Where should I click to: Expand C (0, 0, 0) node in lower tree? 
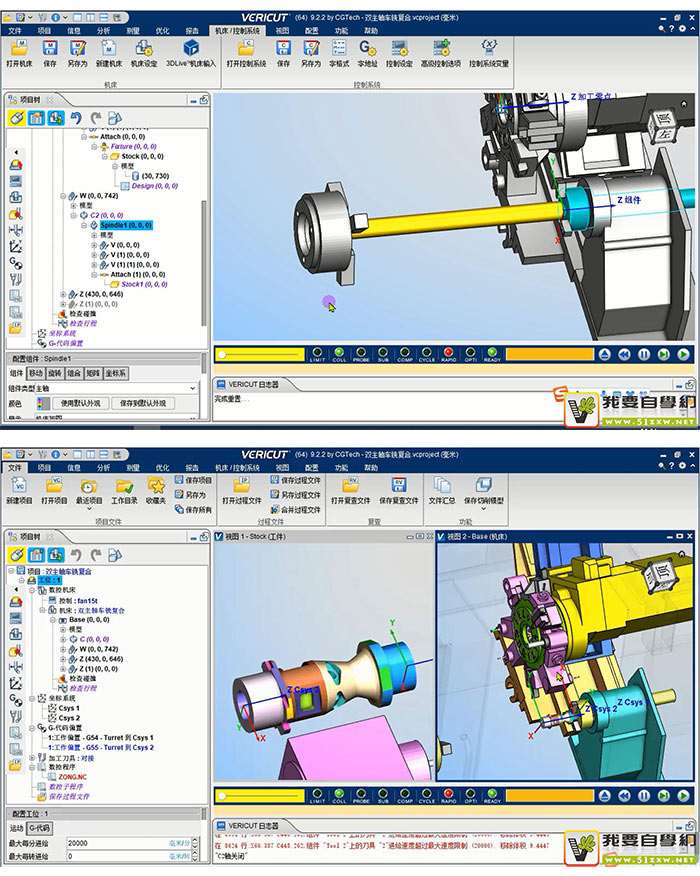point(63,639)
